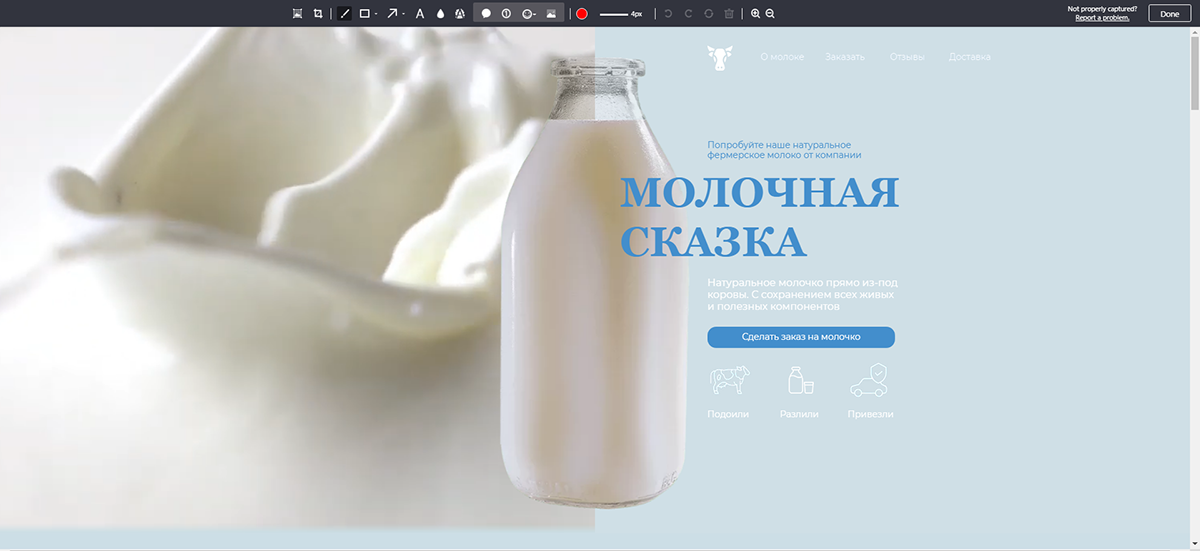Click the Undo arrow icon
The image size is (1200, 551).
(x=668, y=14)
